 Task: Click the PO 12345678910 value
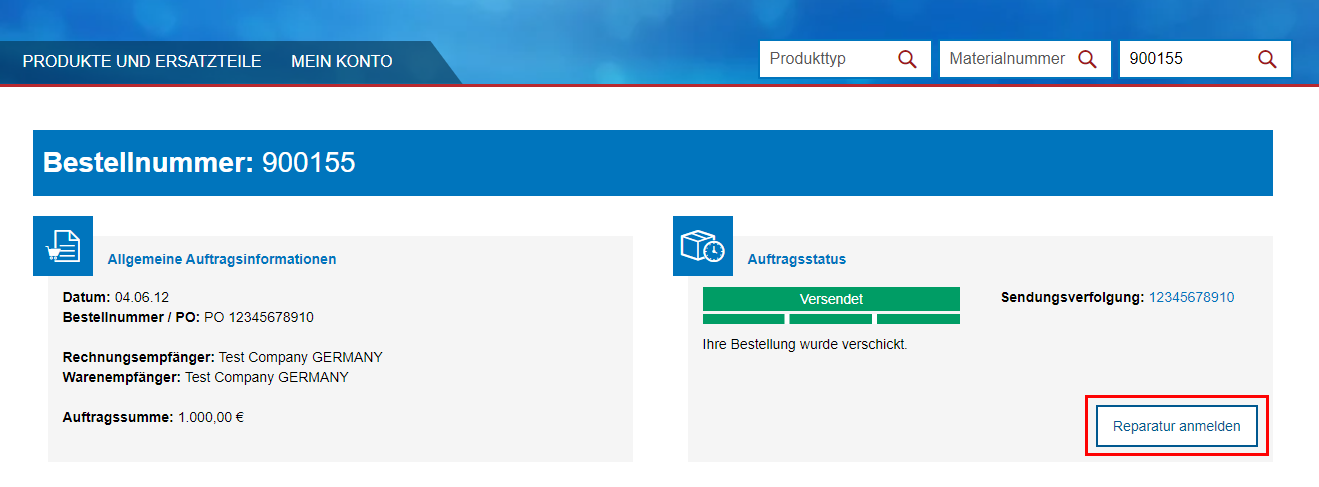pos(259,317)
